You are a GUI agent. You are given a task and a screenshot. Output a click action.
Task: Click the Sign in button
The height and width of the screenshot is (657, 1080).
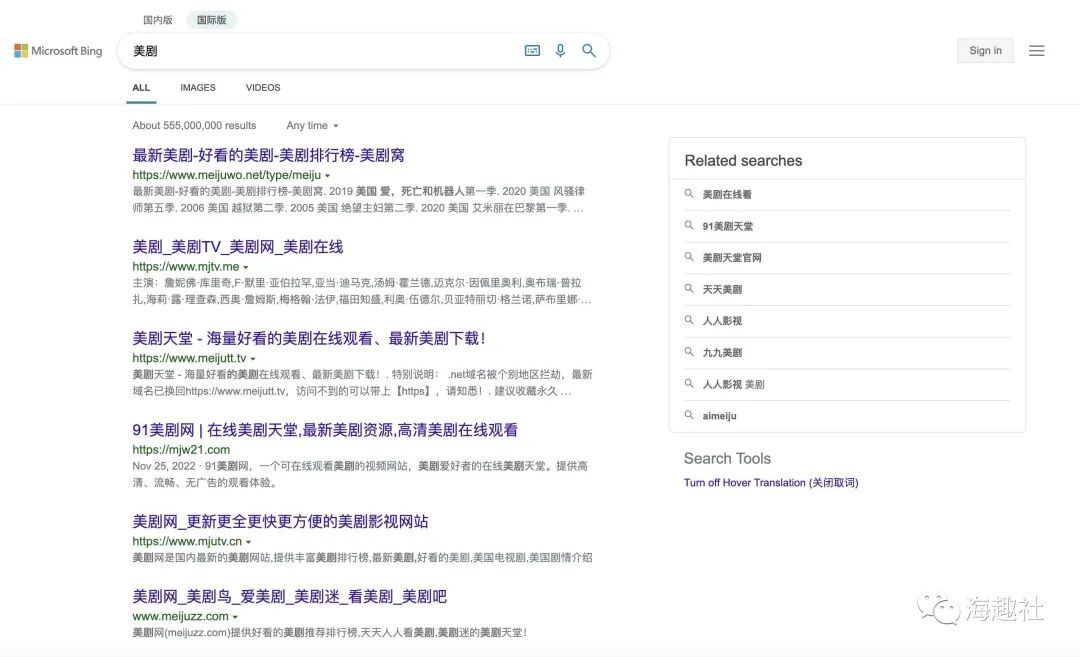click(x=985, y=50)
